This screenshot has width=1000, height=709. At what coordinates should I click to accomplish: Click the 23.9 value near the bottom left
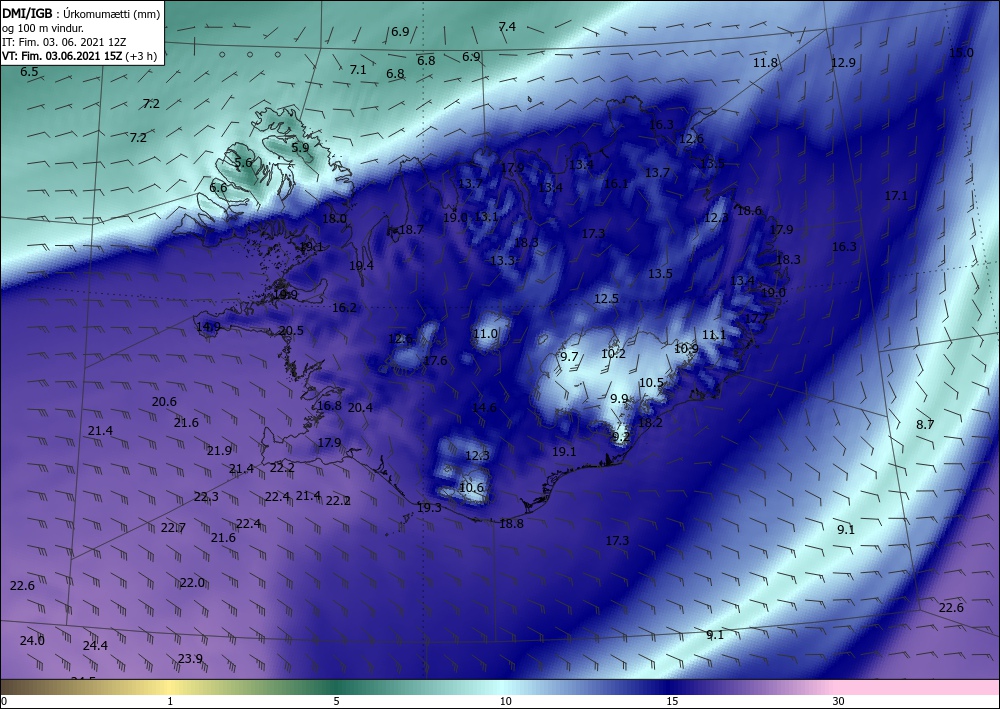tap(190, 658)
